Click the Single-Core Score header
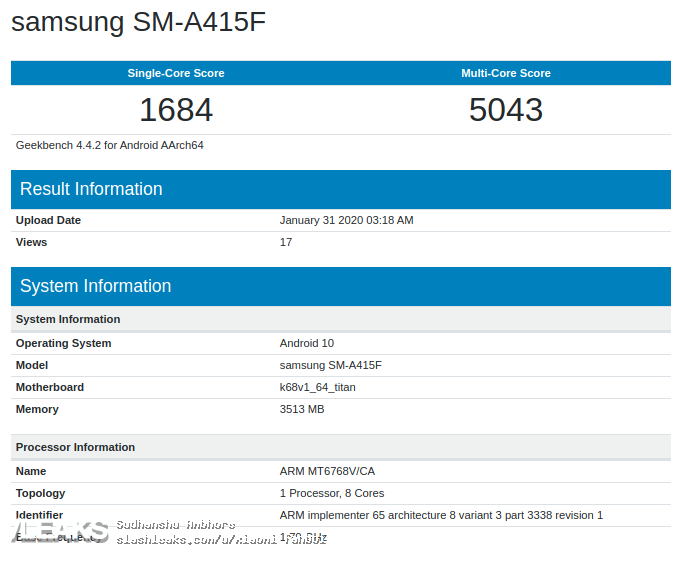Image resolution: width=681 pixels, height=562 pixels. coord(176,73)
